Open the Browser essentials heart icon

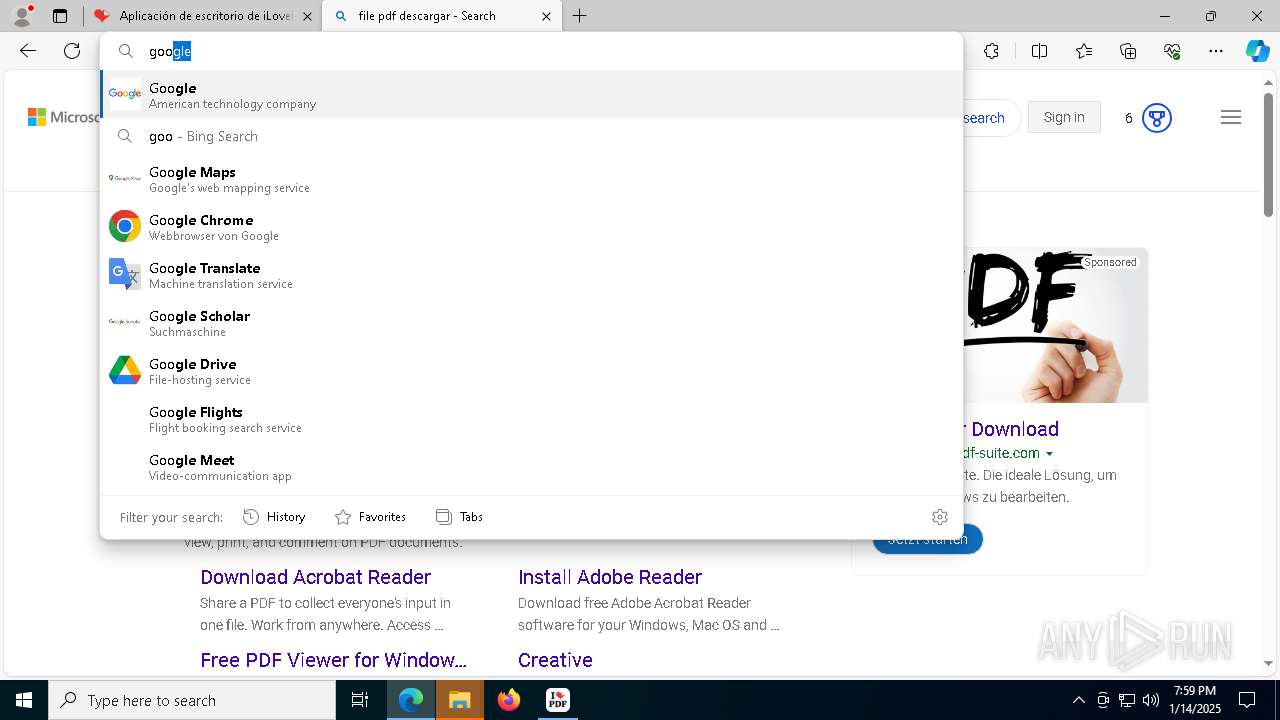(x=1172, y=51)
